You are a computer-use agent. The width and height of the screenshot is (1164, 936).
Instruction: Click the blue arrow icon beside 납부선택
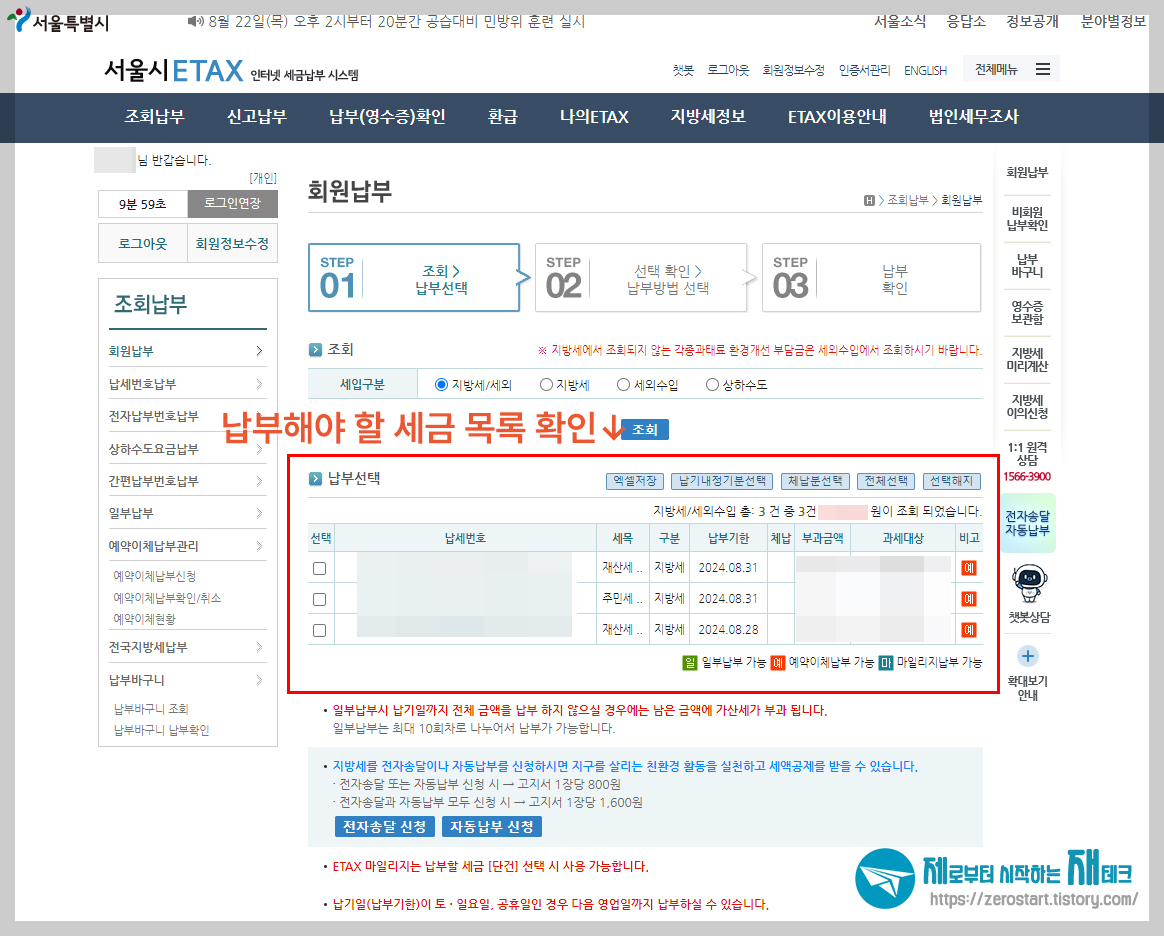[x=315, y=479]
